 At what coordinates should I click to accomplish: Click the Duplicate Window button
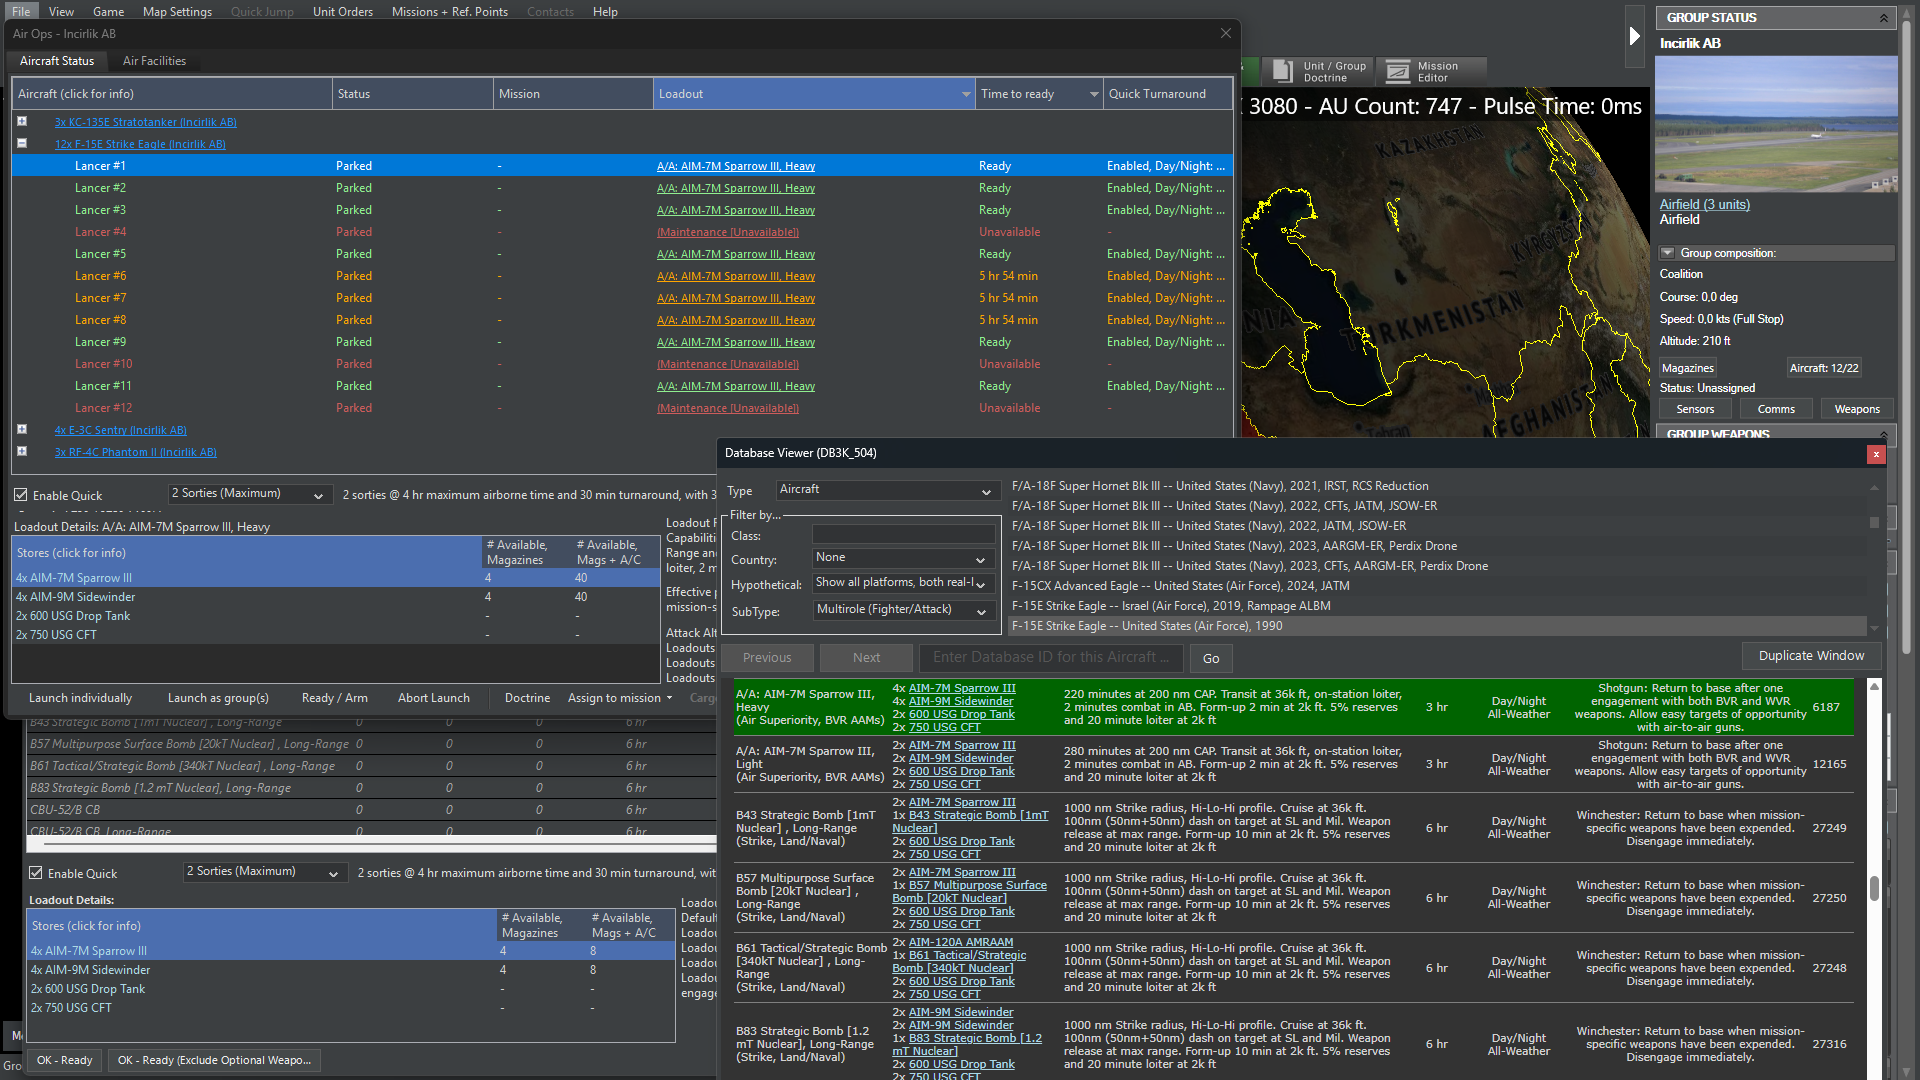pyautogui.click(x=1810, y=656)
